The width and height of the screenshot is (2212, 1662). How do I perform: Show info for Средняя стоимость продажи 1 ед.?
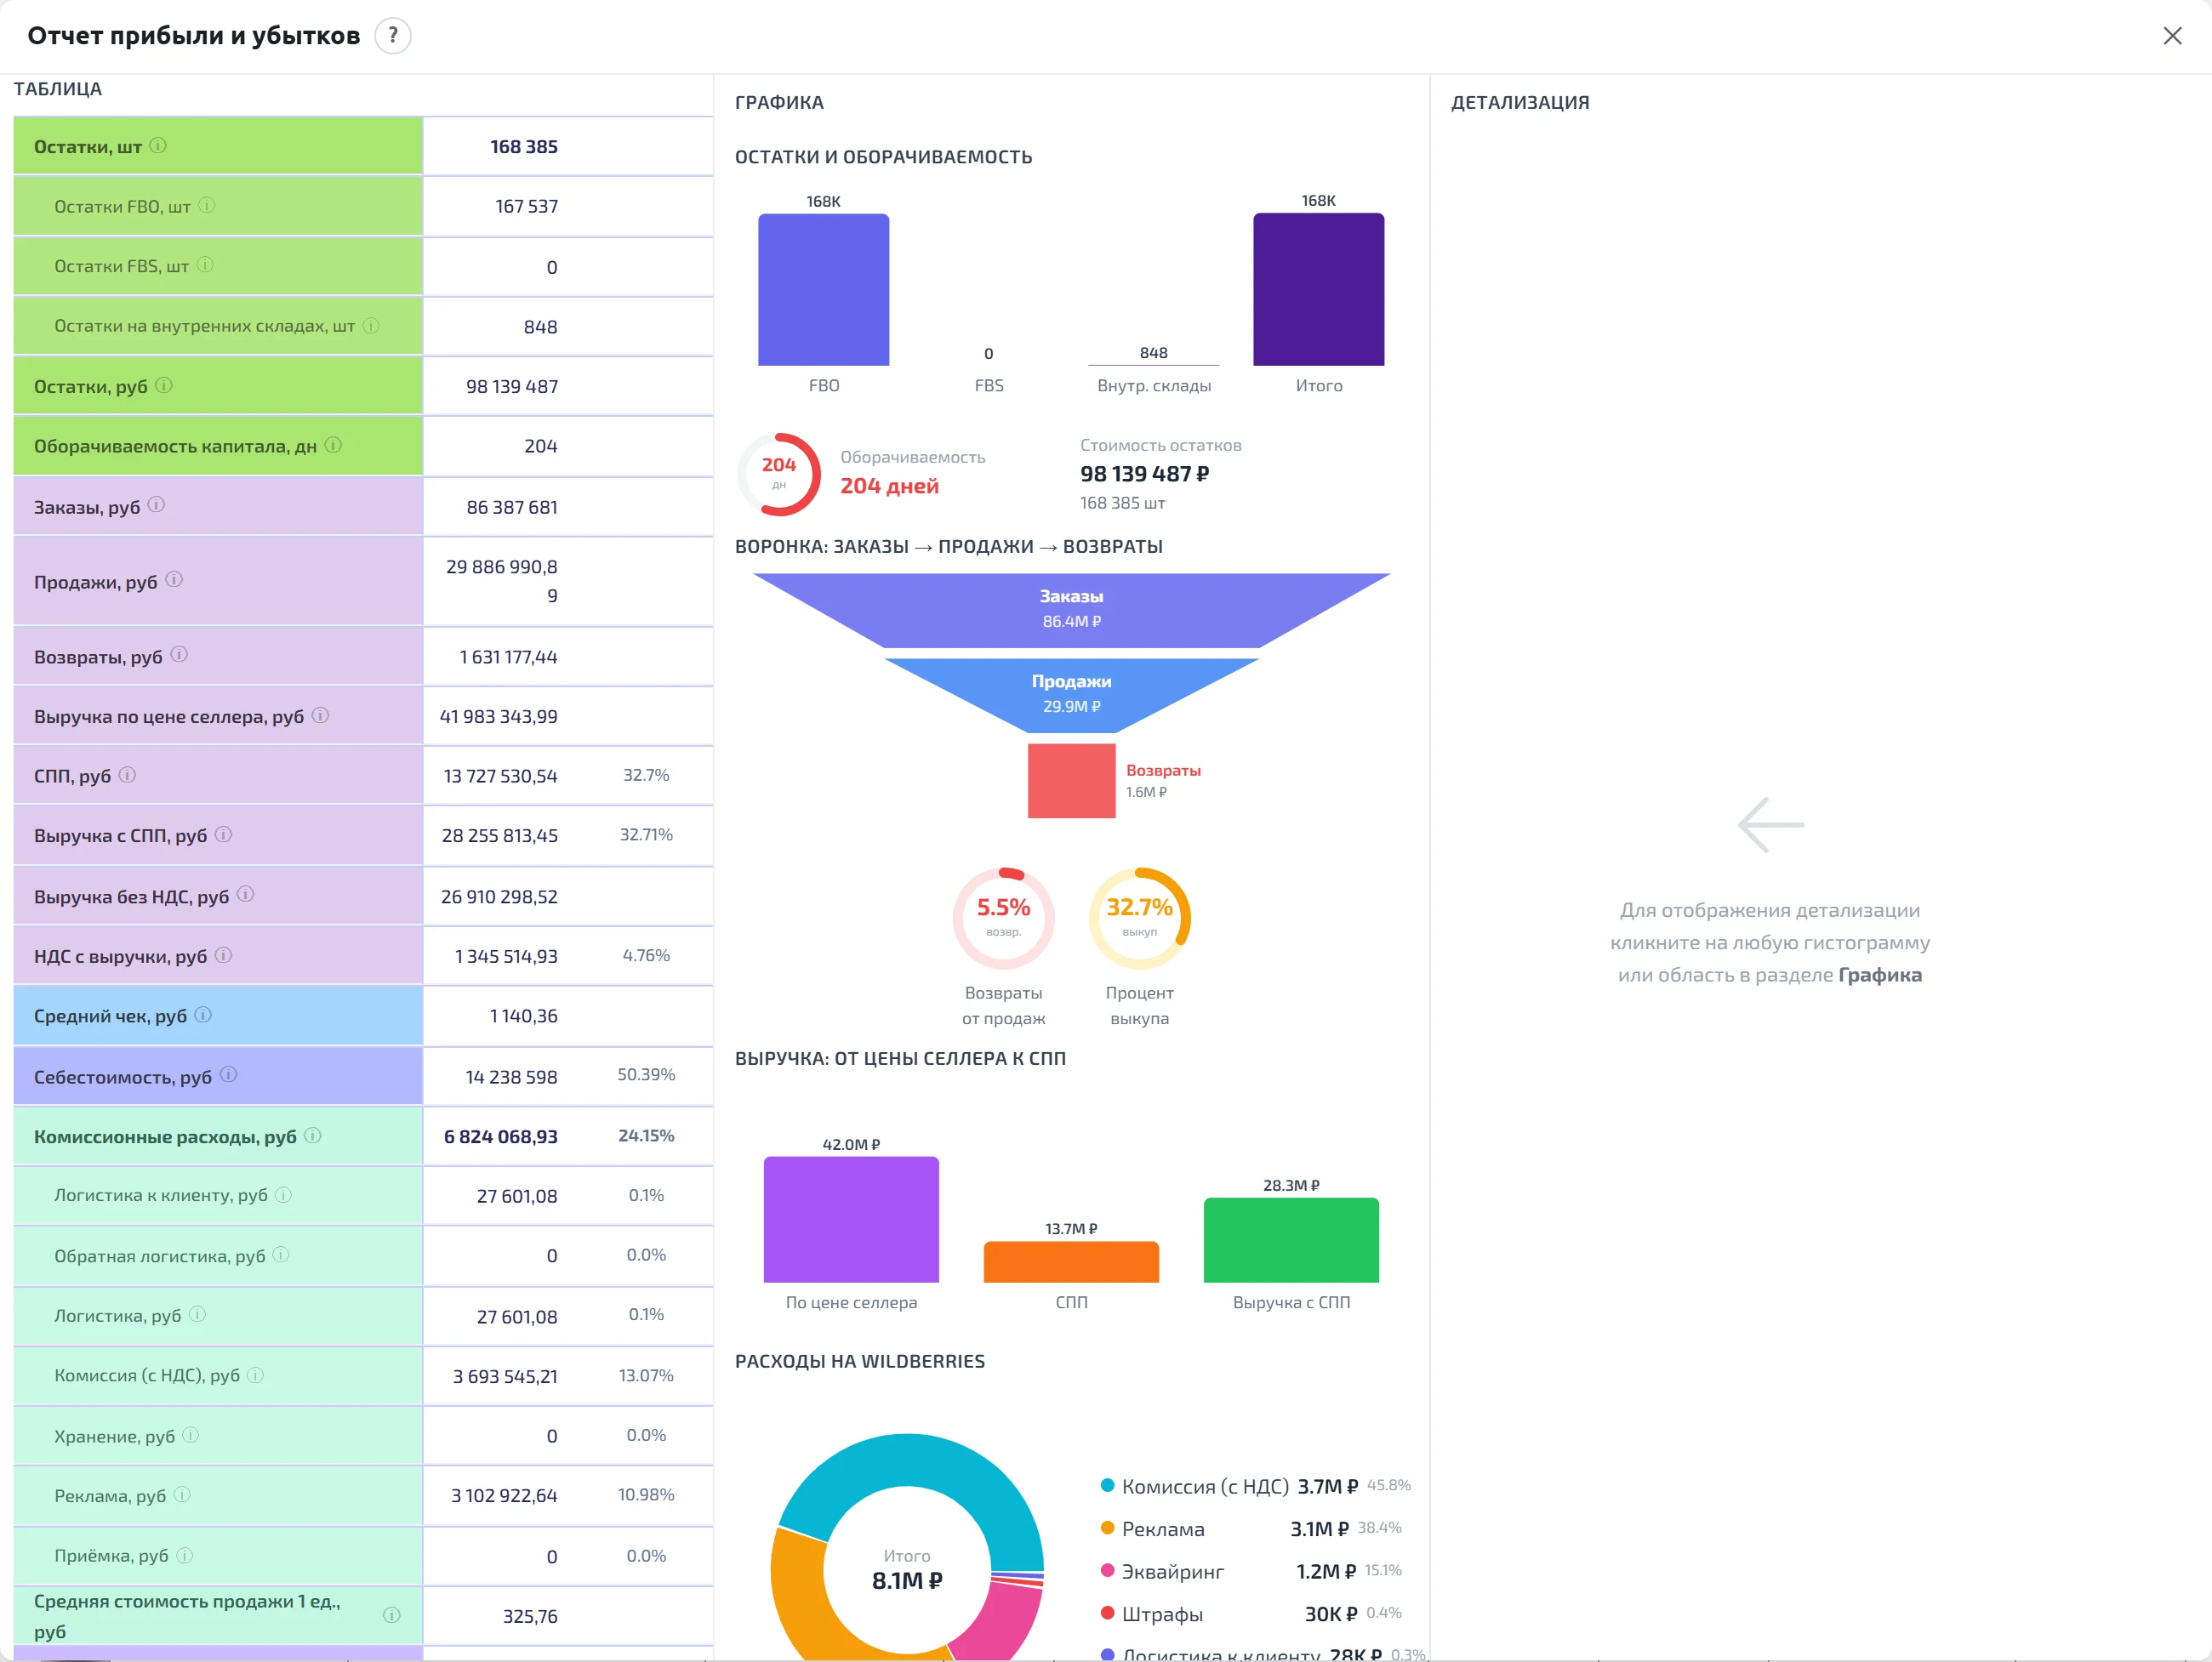pos(392,1615)
